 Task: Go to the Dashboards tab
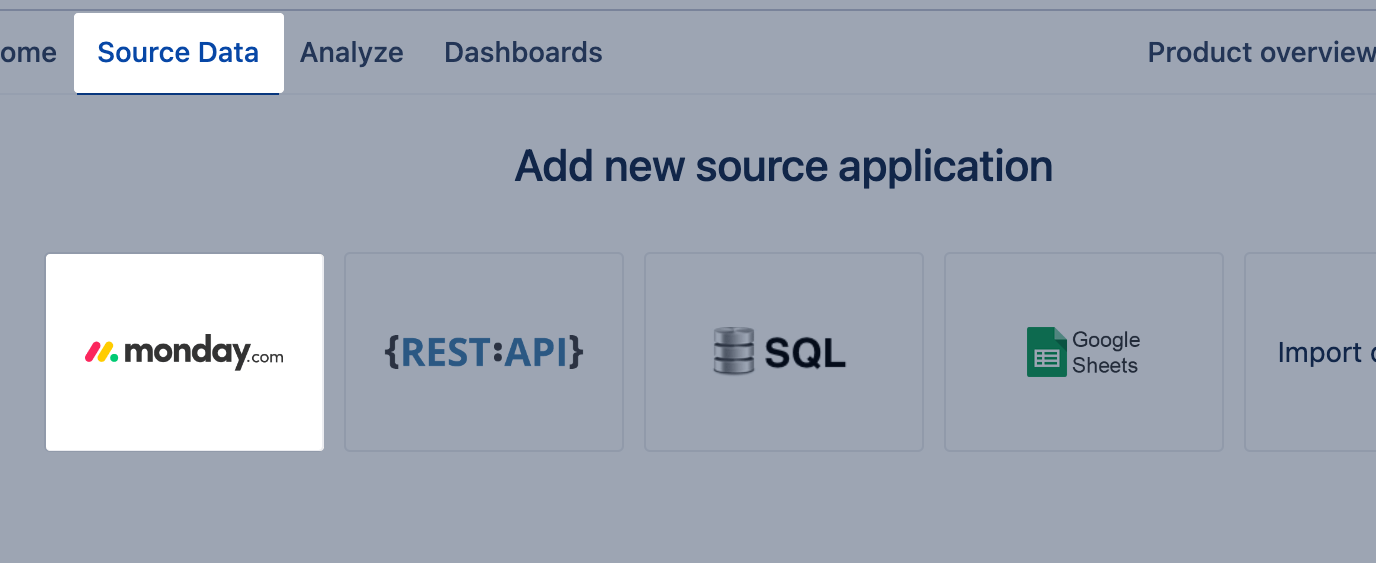click(523, 53)
